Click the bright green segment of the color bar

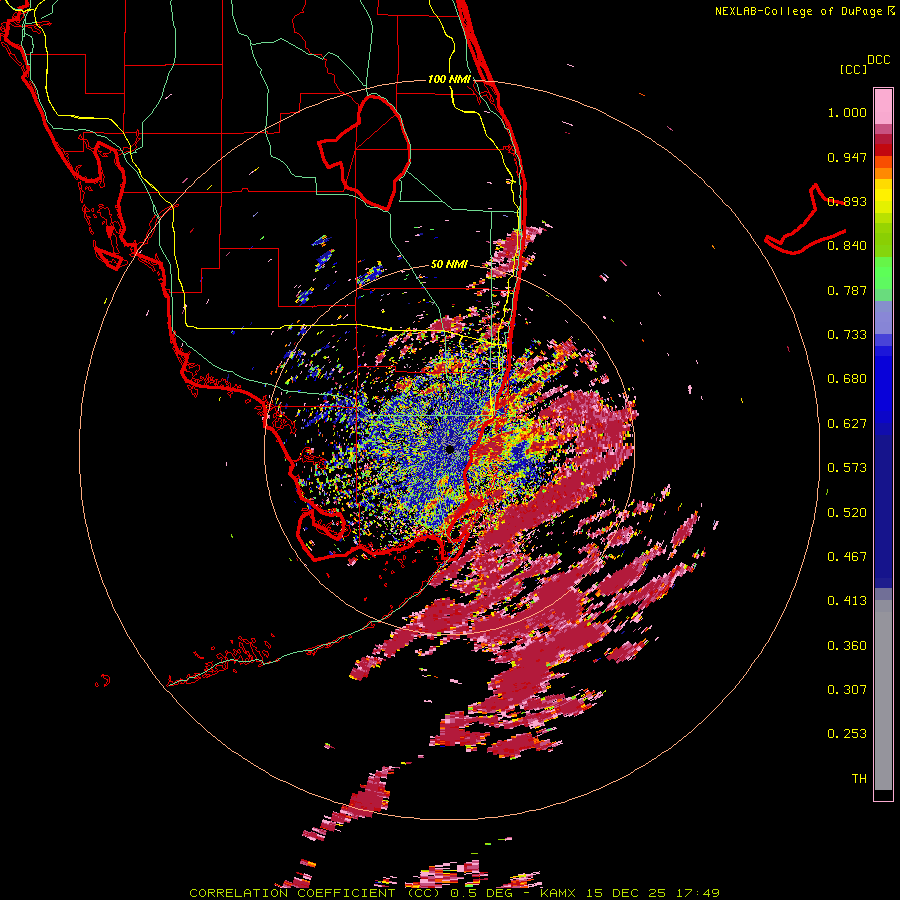883,273
